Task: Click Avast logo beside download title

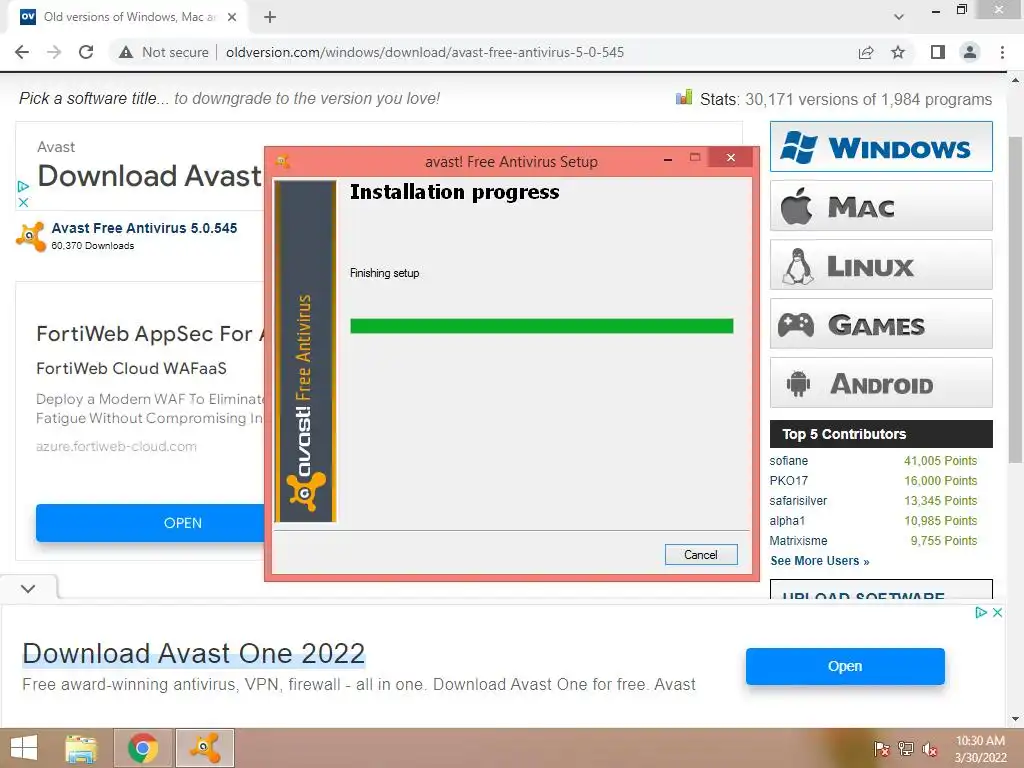Action: click(31, 236)
